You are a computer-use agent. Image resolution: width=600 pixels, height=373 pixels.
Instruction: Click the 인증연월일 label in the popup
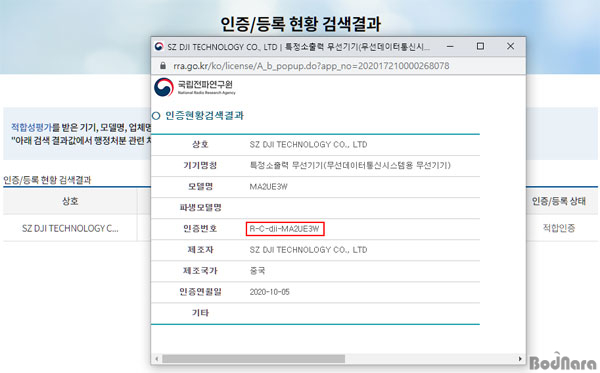coord(200,292)
